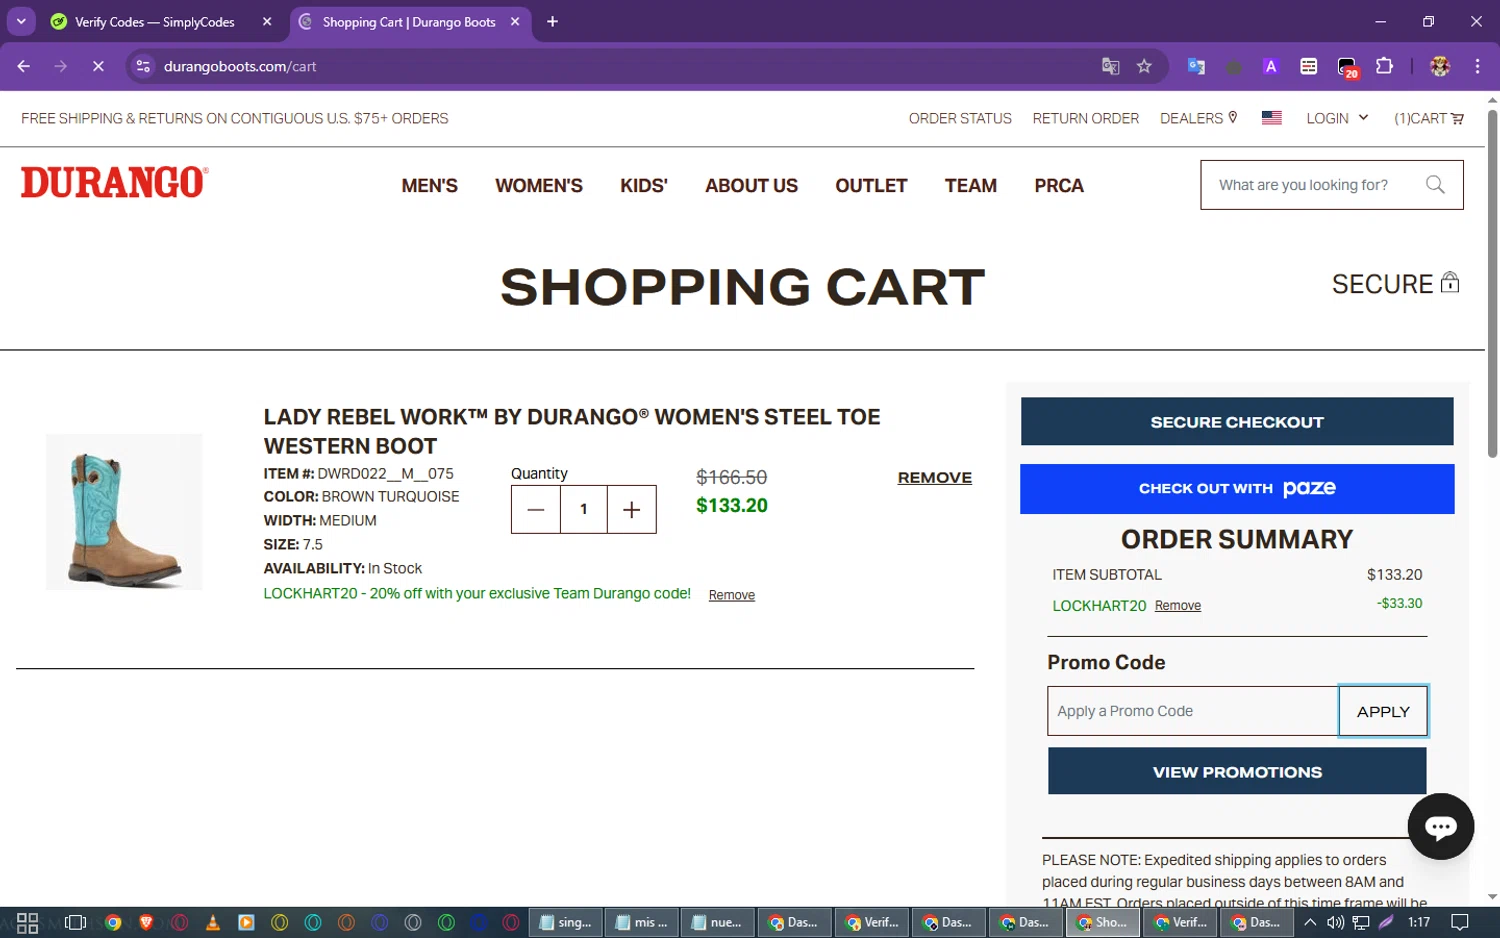Bookmark this page with the star icon
1500x938 pixels.
coord(1144,66)
